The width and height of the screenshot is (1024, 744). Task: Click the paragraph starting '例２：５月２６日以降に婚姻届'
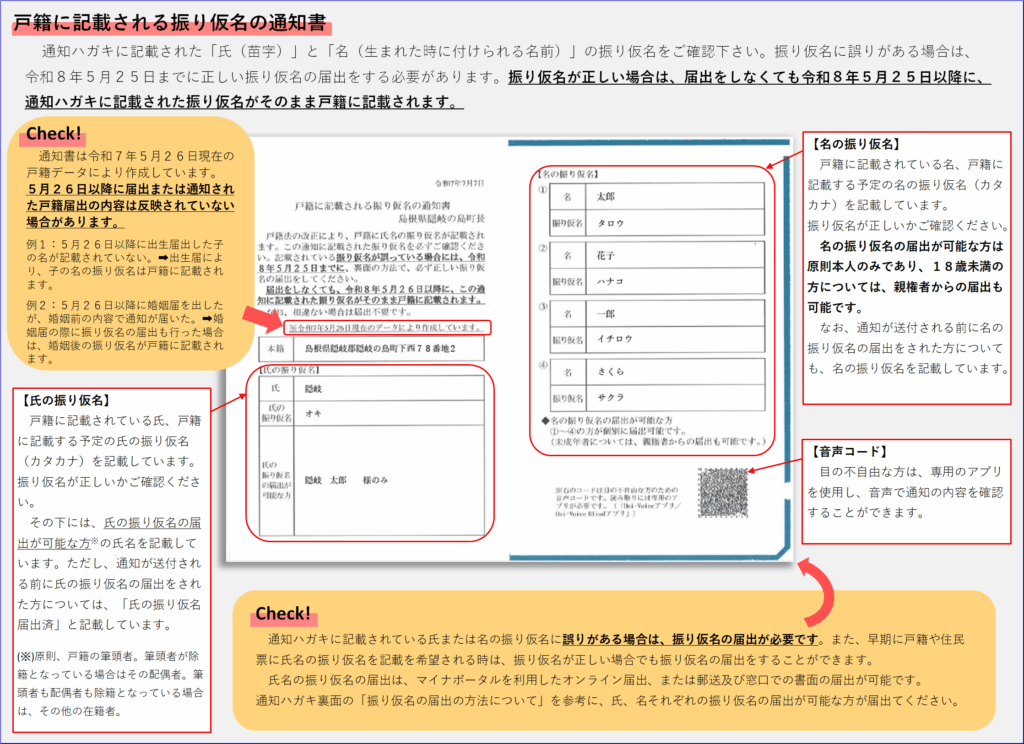(x=125, y=331)
